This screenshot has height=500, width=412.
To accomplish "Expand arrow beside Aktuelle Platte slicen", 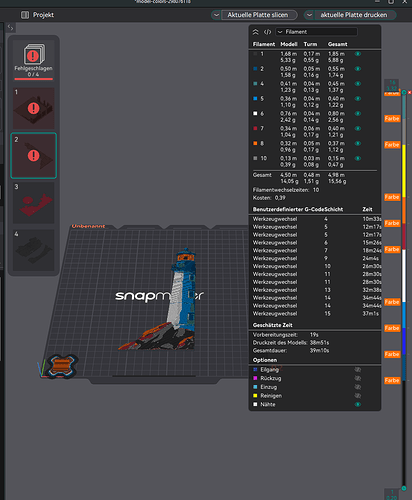I will click(216, 15).
